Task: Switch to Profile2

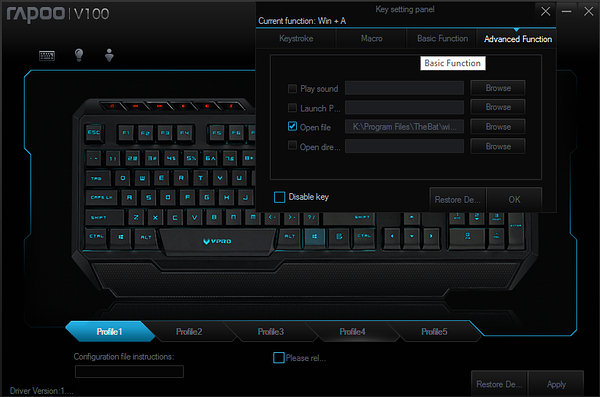Action: [x=189, y=332]
